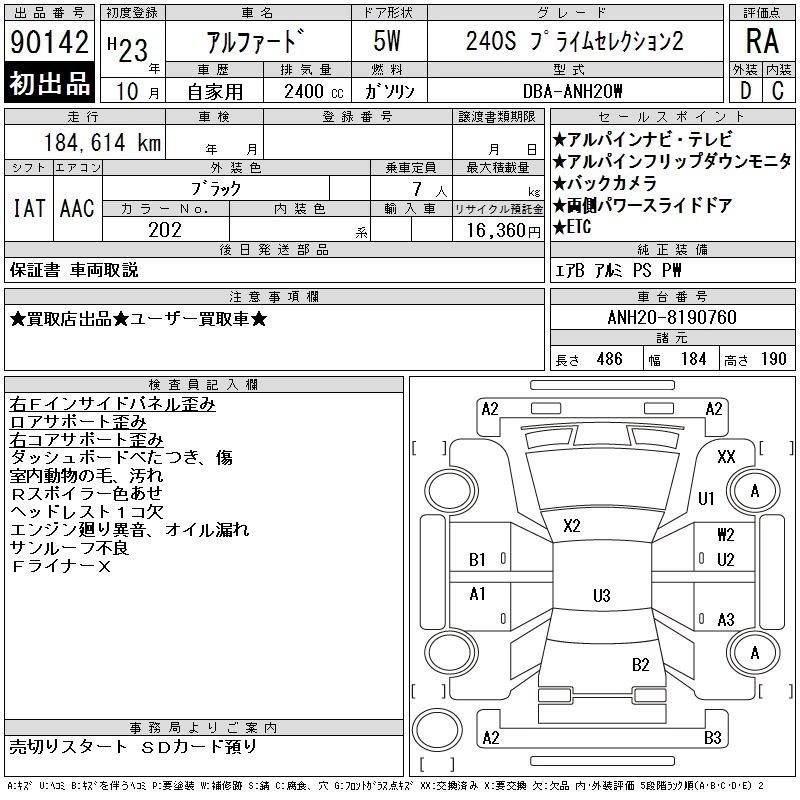The image size is (800, 800).
Task: Select the RA evaluation score
Action: tap(762, 42)
